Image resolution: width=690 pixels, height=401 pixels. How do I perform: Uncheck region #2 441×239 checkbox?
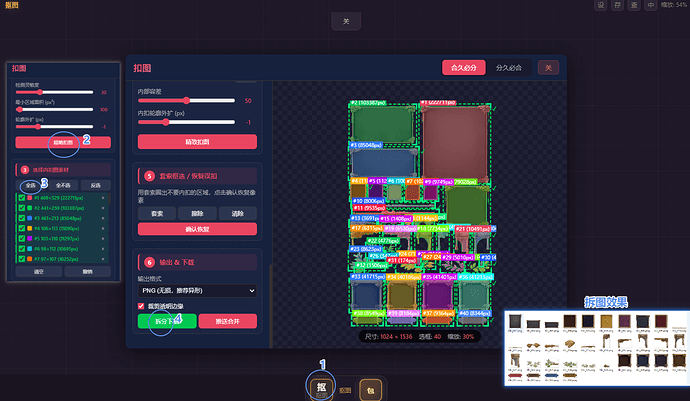point(22,208)
